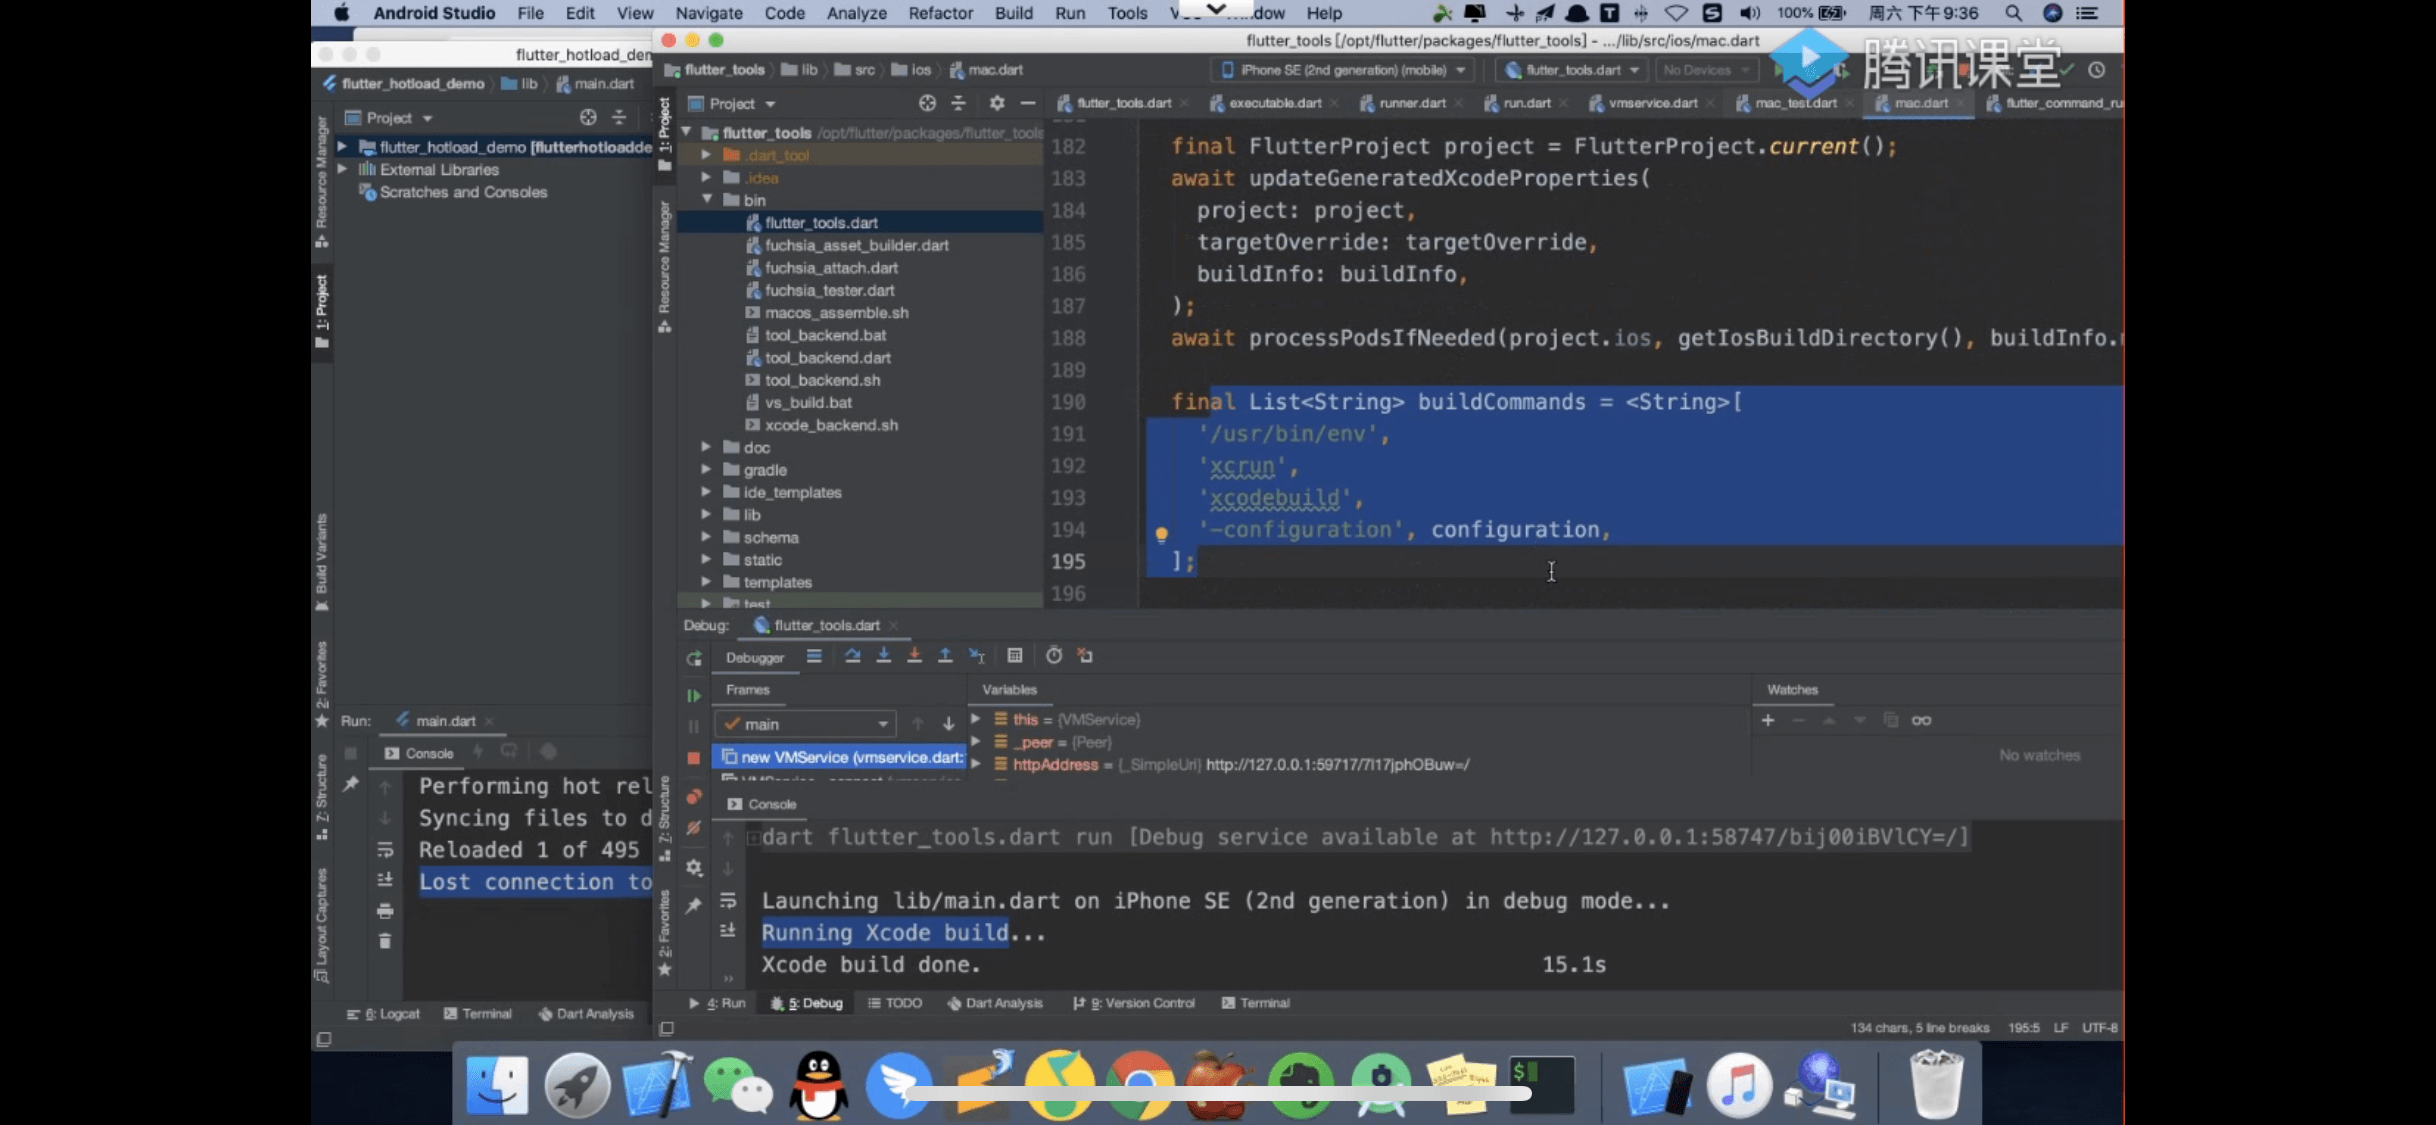Viewport: 2436px width, 1125px height.
Task: Click the Step Into debugger icon
Action: [x=883, y=656]
